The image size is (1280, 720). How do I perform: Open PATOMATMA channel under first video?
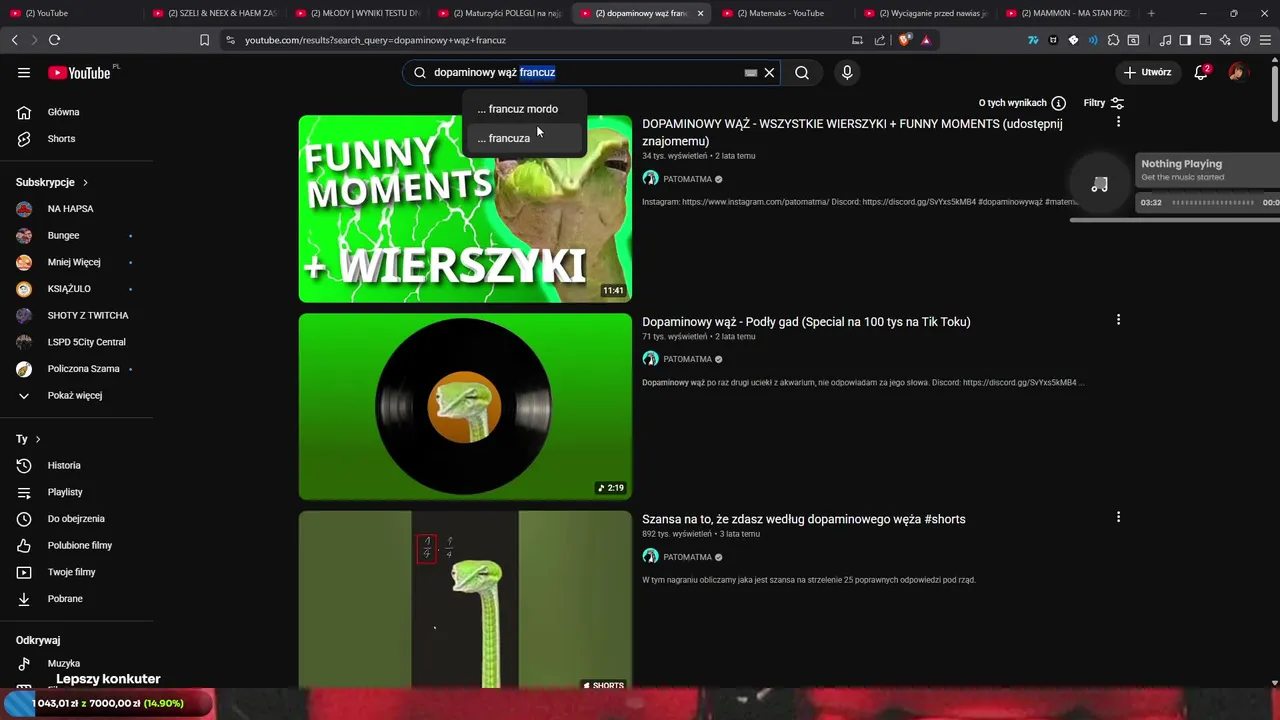pos(687,179)
